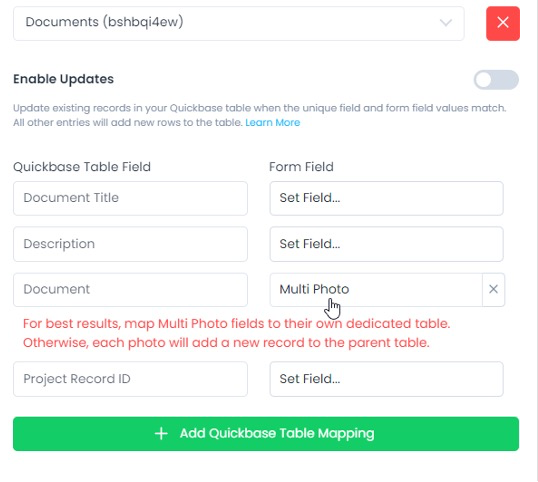
Task: Click the chevron arrow on the Documents table selector
Action: coord(446,23)
